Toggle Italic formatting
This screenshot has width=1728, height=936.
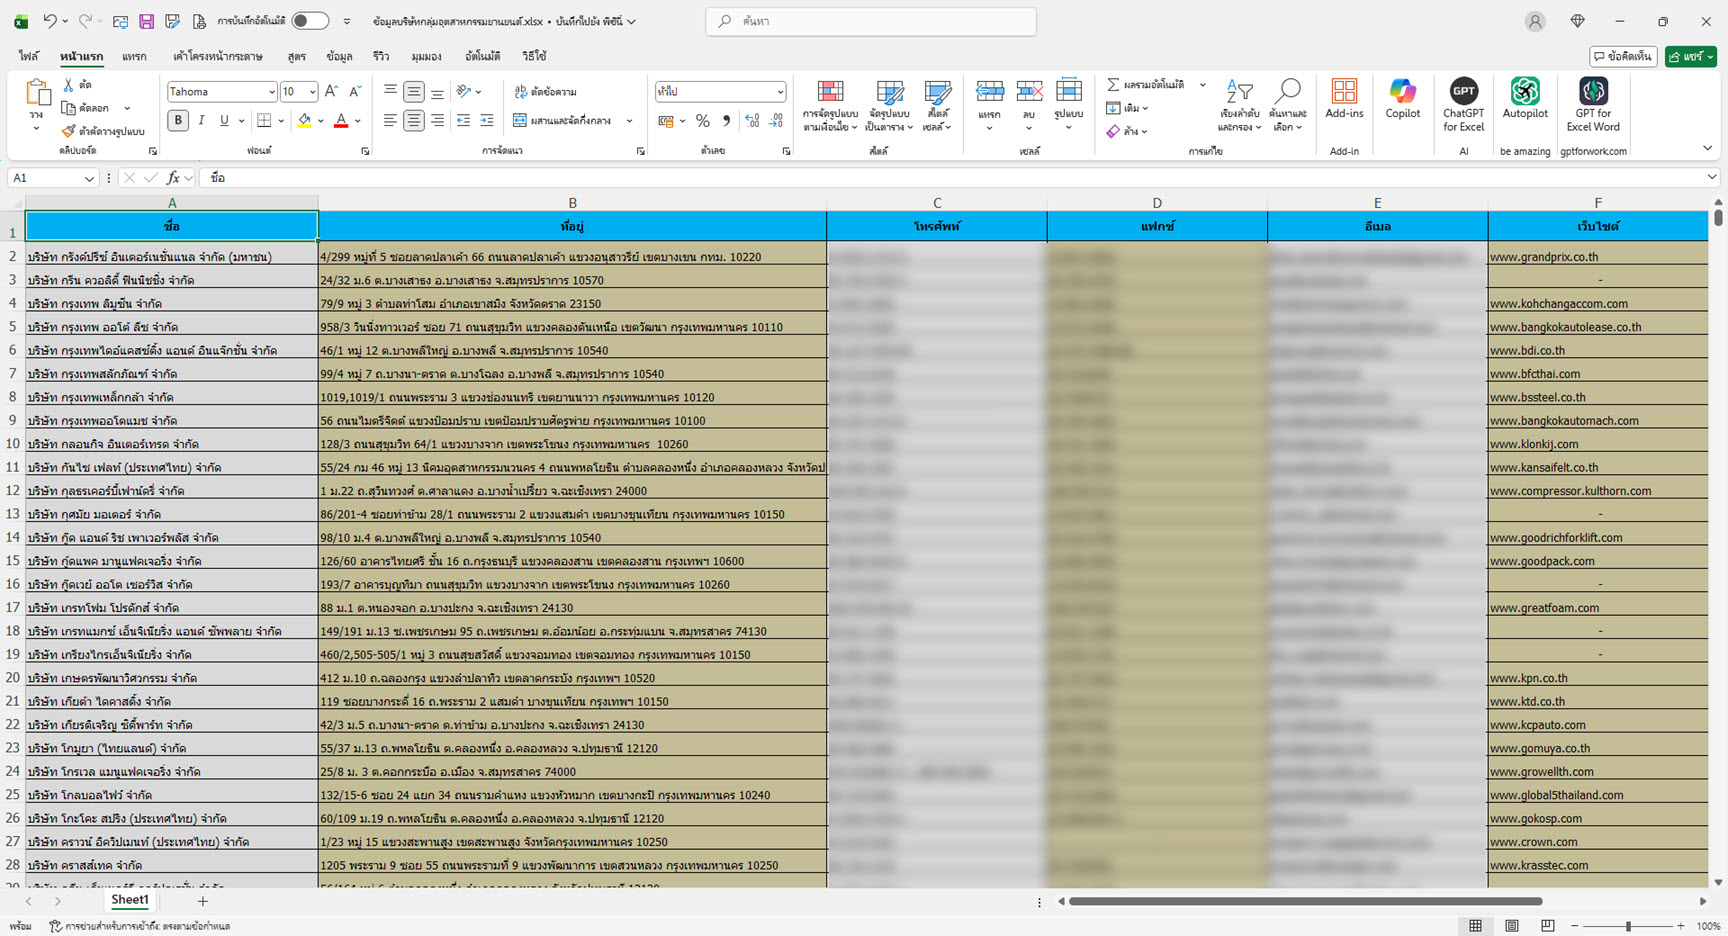pos(201,121)
